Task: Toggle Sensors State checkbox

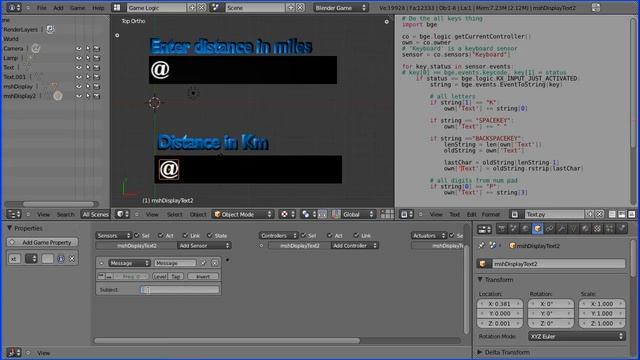Action: point(210,236)
